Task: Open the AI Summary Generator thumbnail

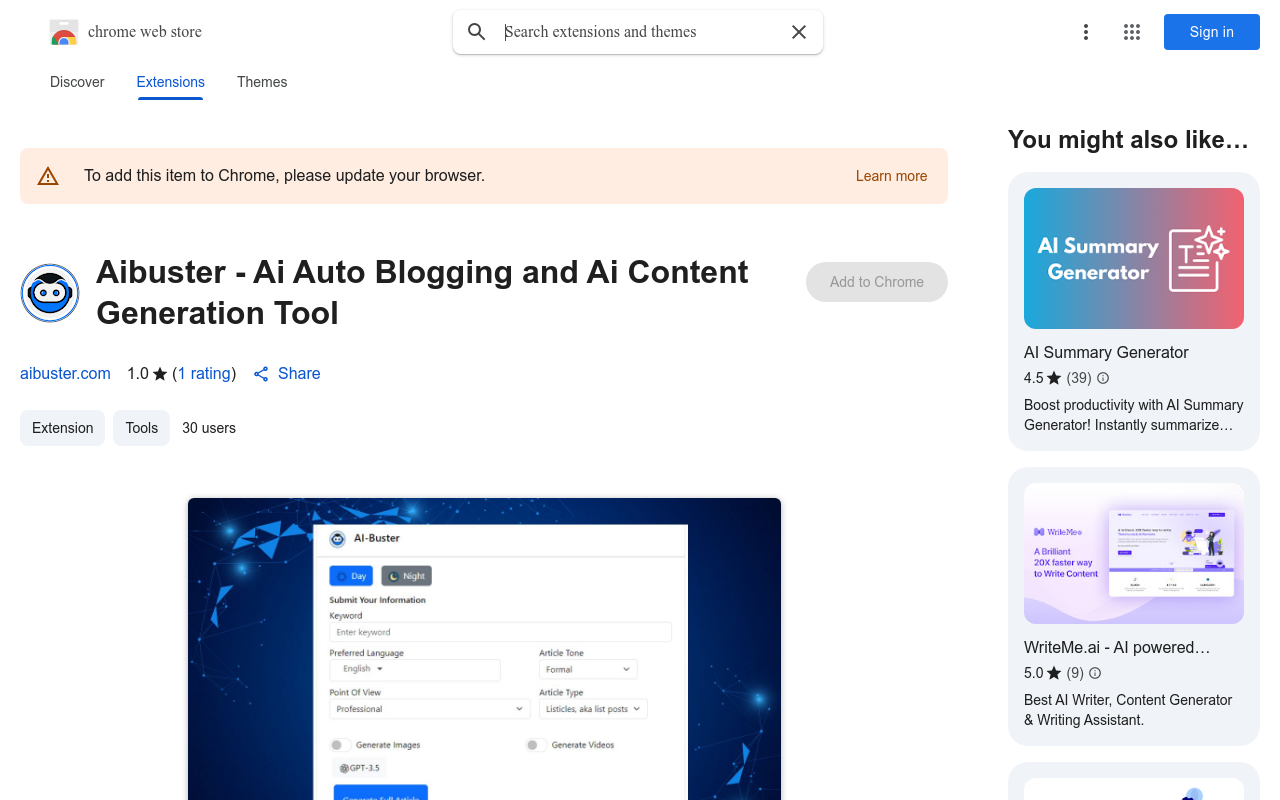Action: coord(1134,258)
